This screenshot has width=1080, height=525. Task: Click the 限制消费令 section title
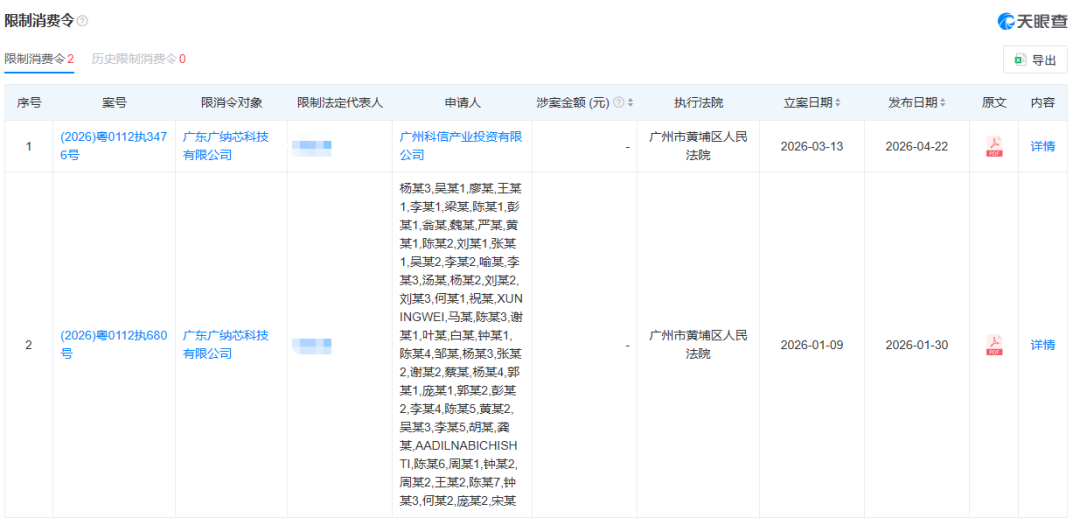pos(39,21)
